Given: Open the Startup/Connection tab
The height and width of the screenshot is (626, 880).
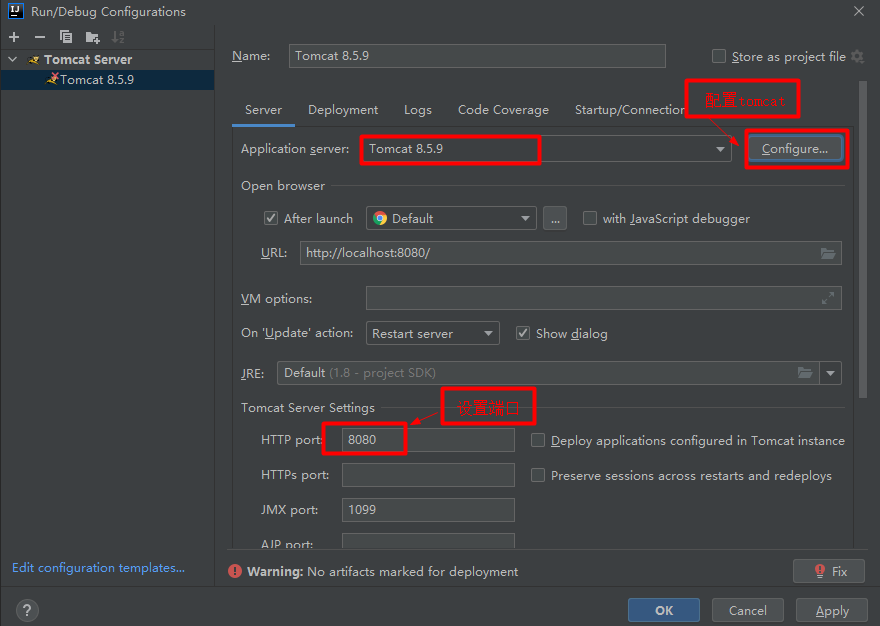Looking at the screenshot, I should [629, 110].
